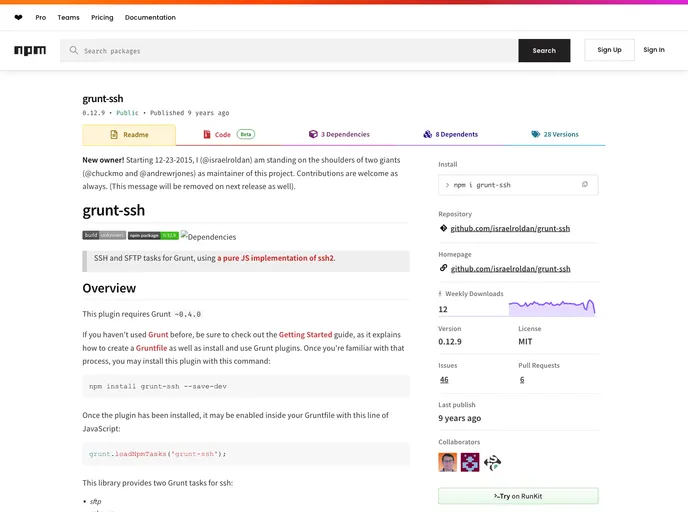Open the 28 Versions tab

pyautogui.click(x=555, y=134)
